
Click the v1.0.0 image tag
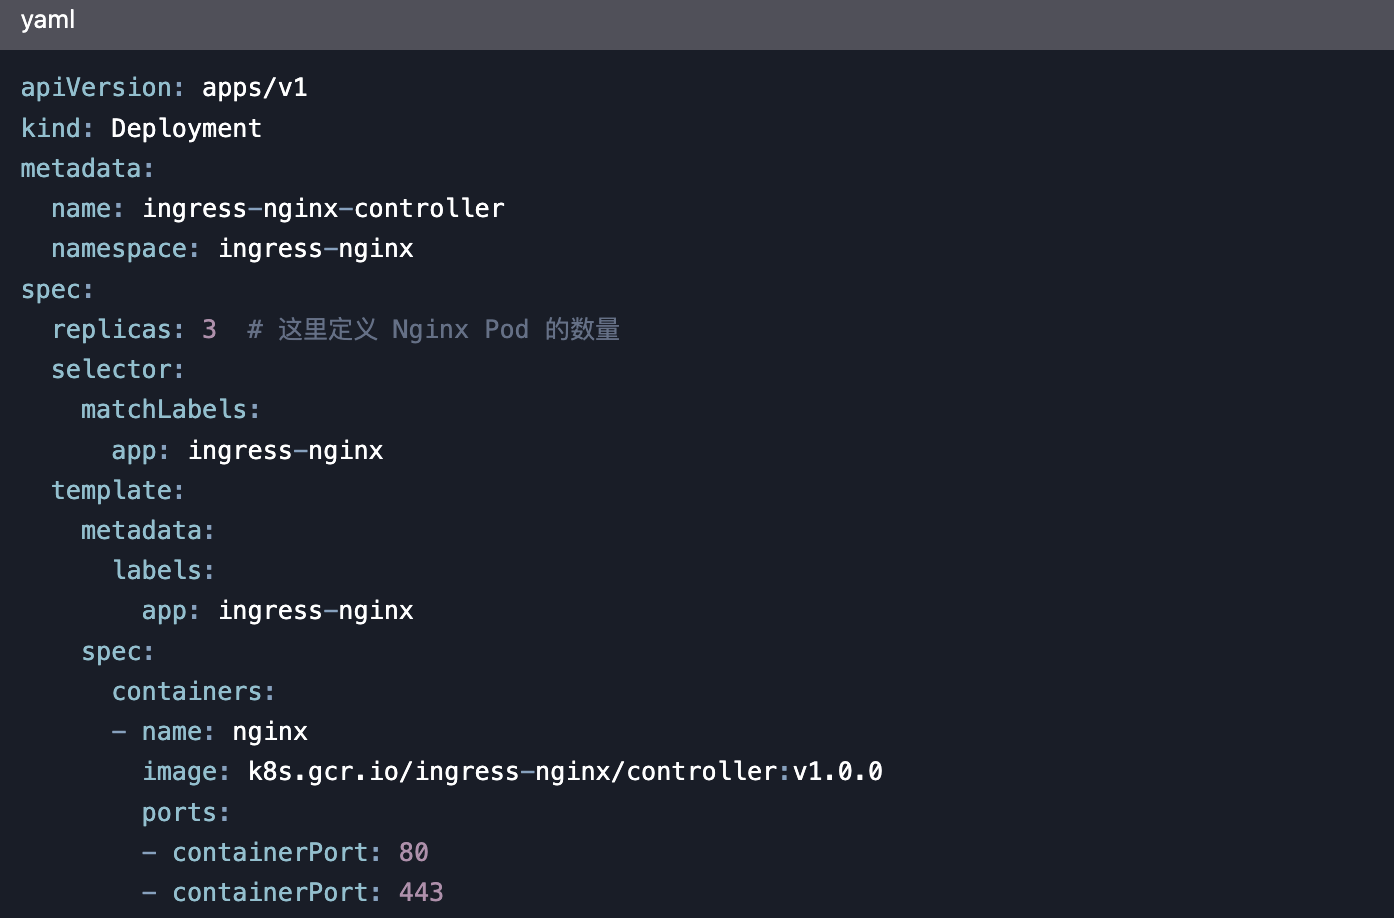(838, 772)
